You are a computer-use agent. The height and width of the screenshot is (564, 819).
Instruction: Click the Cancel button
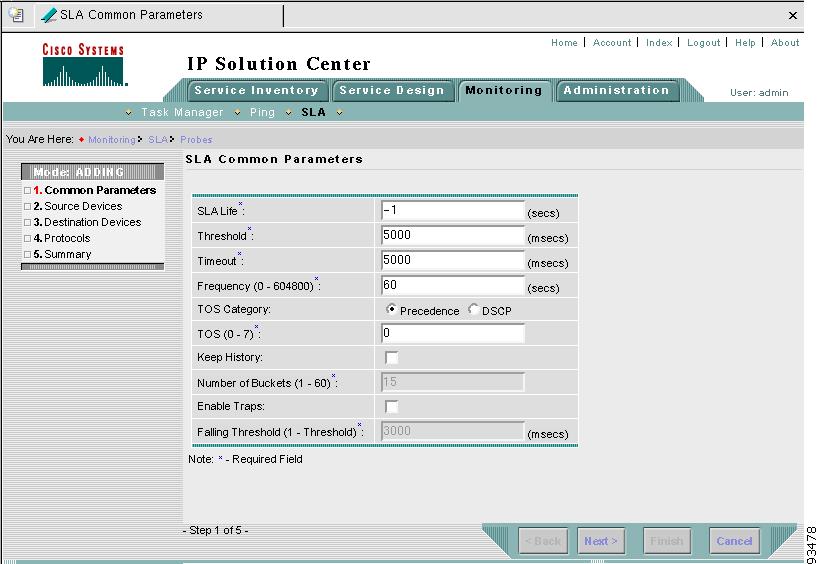point(734,541)
